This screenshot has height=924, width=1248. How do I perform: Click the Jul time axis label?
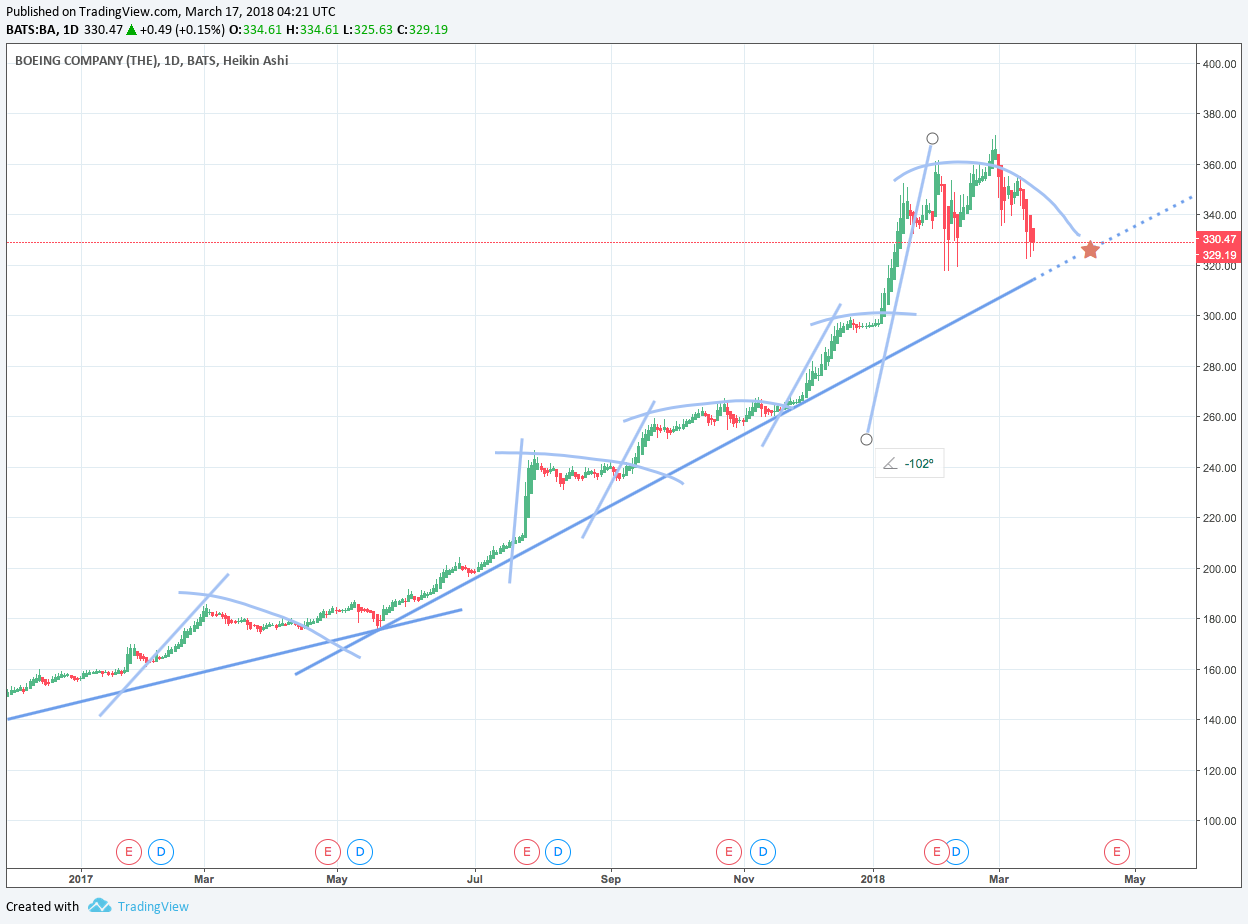(x=475, y=880)
